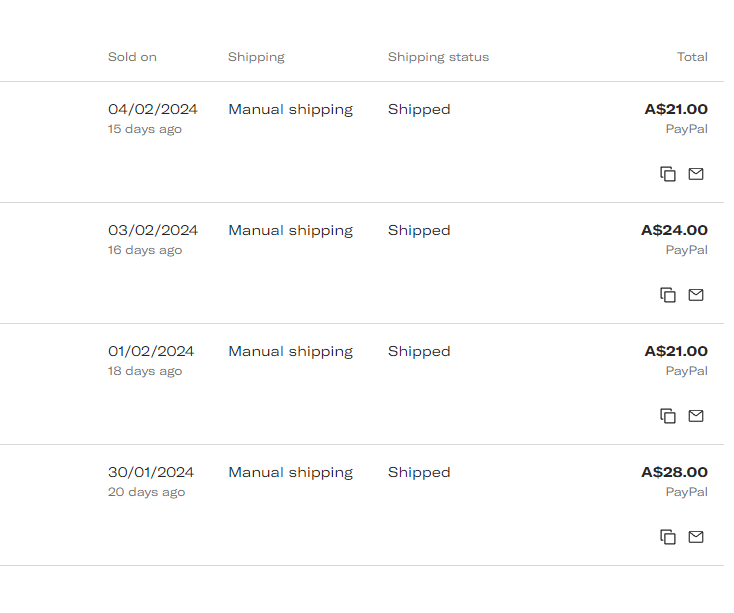Image resolution: width=734 pixels, height=613 pixels.
Task: Click the 04/02/2024 sold date
Action: click(x=153, y=109)
